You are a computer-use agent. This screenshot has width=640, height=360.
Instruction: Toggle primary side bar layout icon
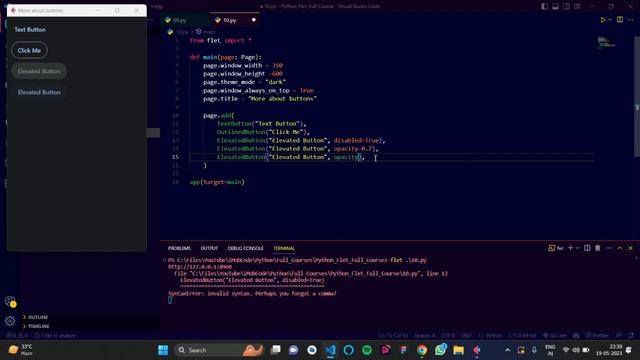pyautogui.click(x=544, y=7)
